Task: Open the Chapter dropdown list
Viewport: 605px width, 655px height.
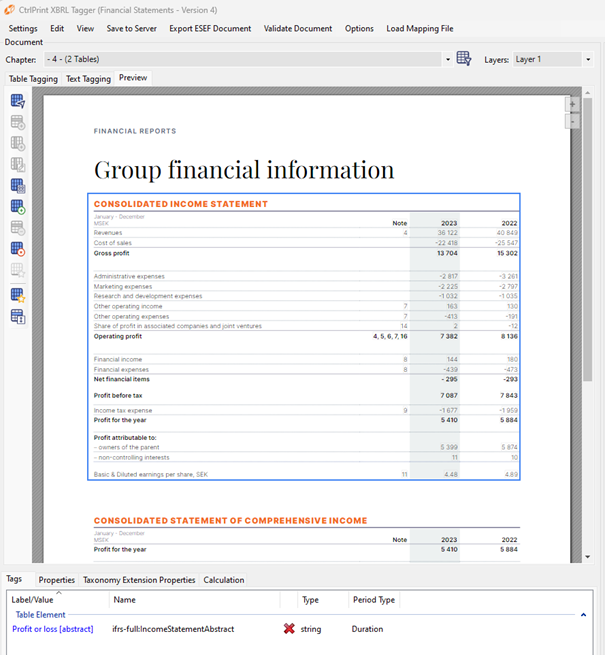Action: pyautogui.click(x=448, y=59)
